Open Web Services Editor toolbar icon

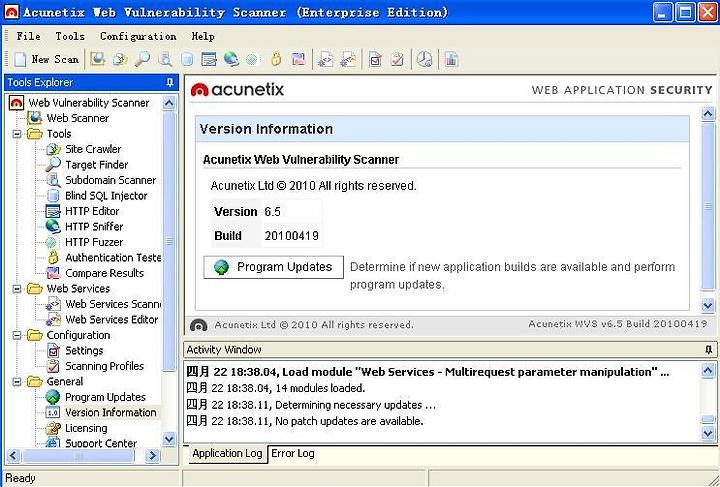click(349, 59)
